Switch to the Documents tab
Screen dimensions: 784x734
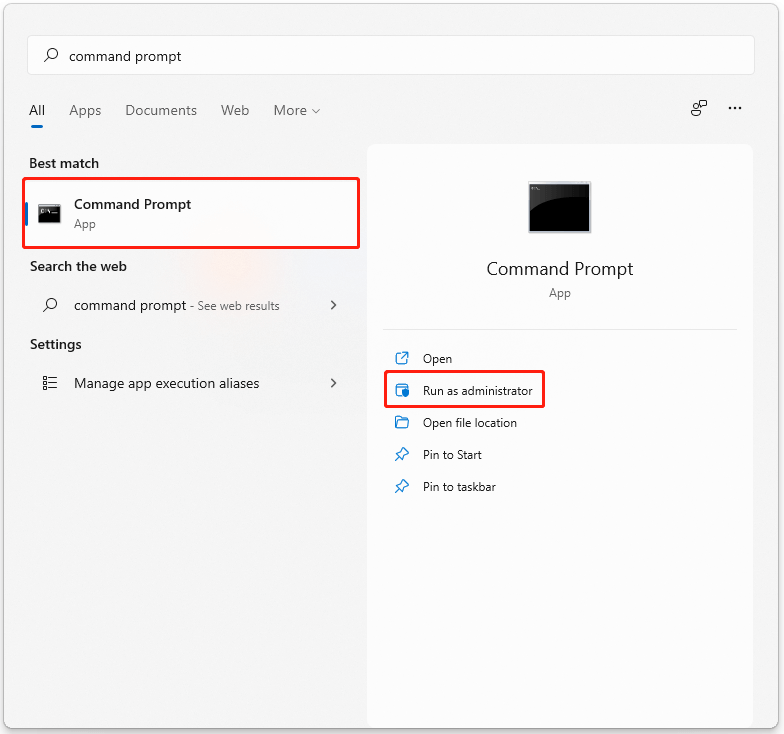point(161,110)
